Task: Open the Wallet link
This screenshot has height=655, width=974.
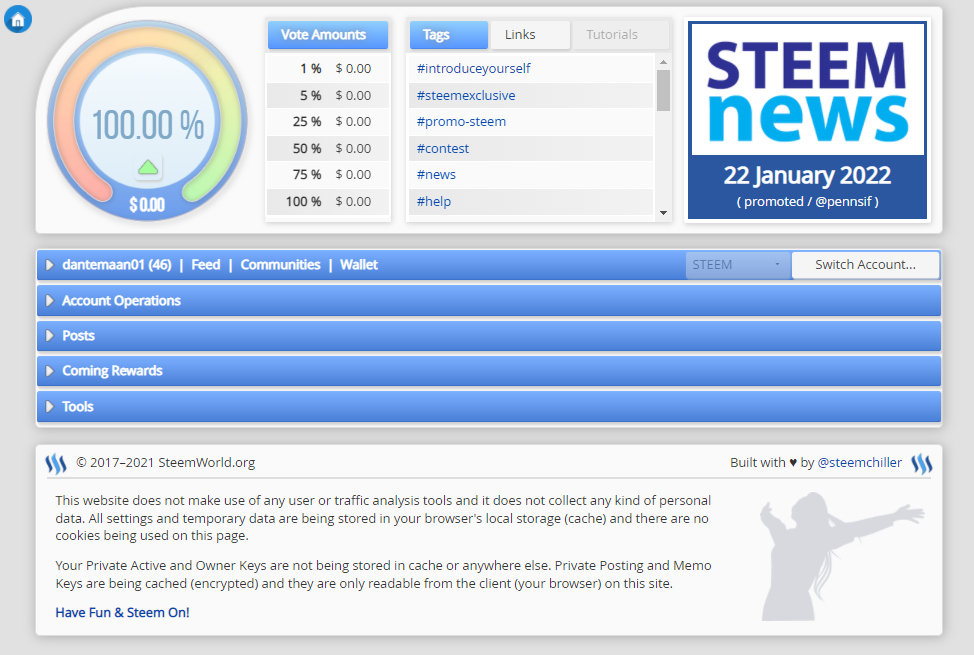Action: [x=359, y=265]
